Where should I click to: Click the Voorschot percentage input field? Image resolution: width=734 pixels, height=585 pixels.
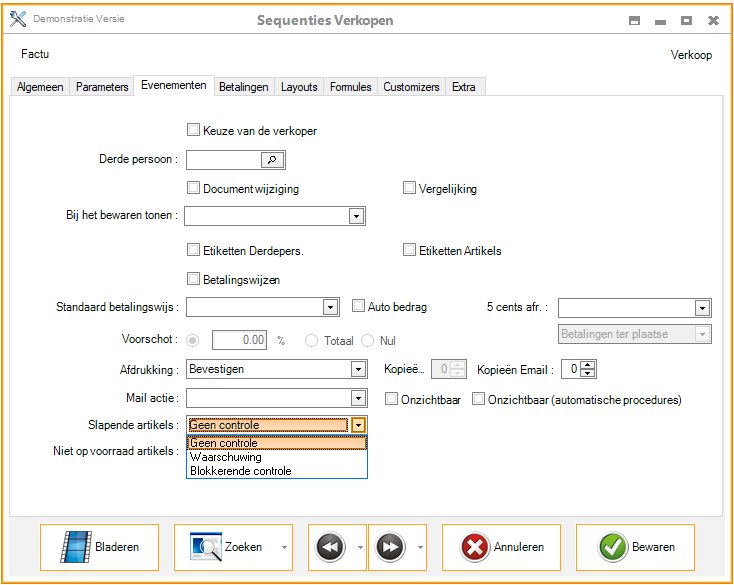240,341
